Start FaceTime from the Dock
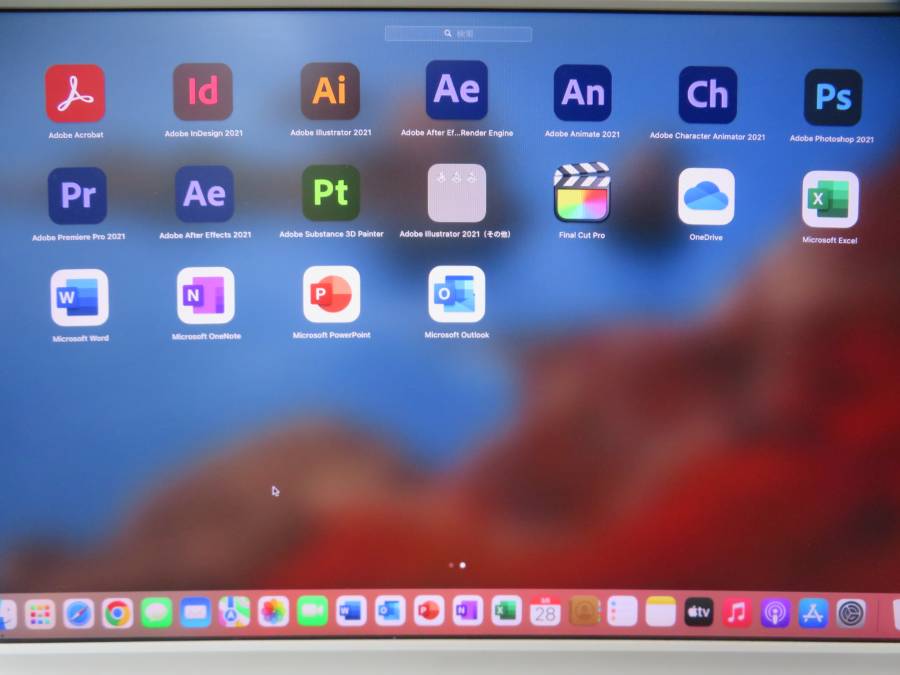 [x=312, y=611]
